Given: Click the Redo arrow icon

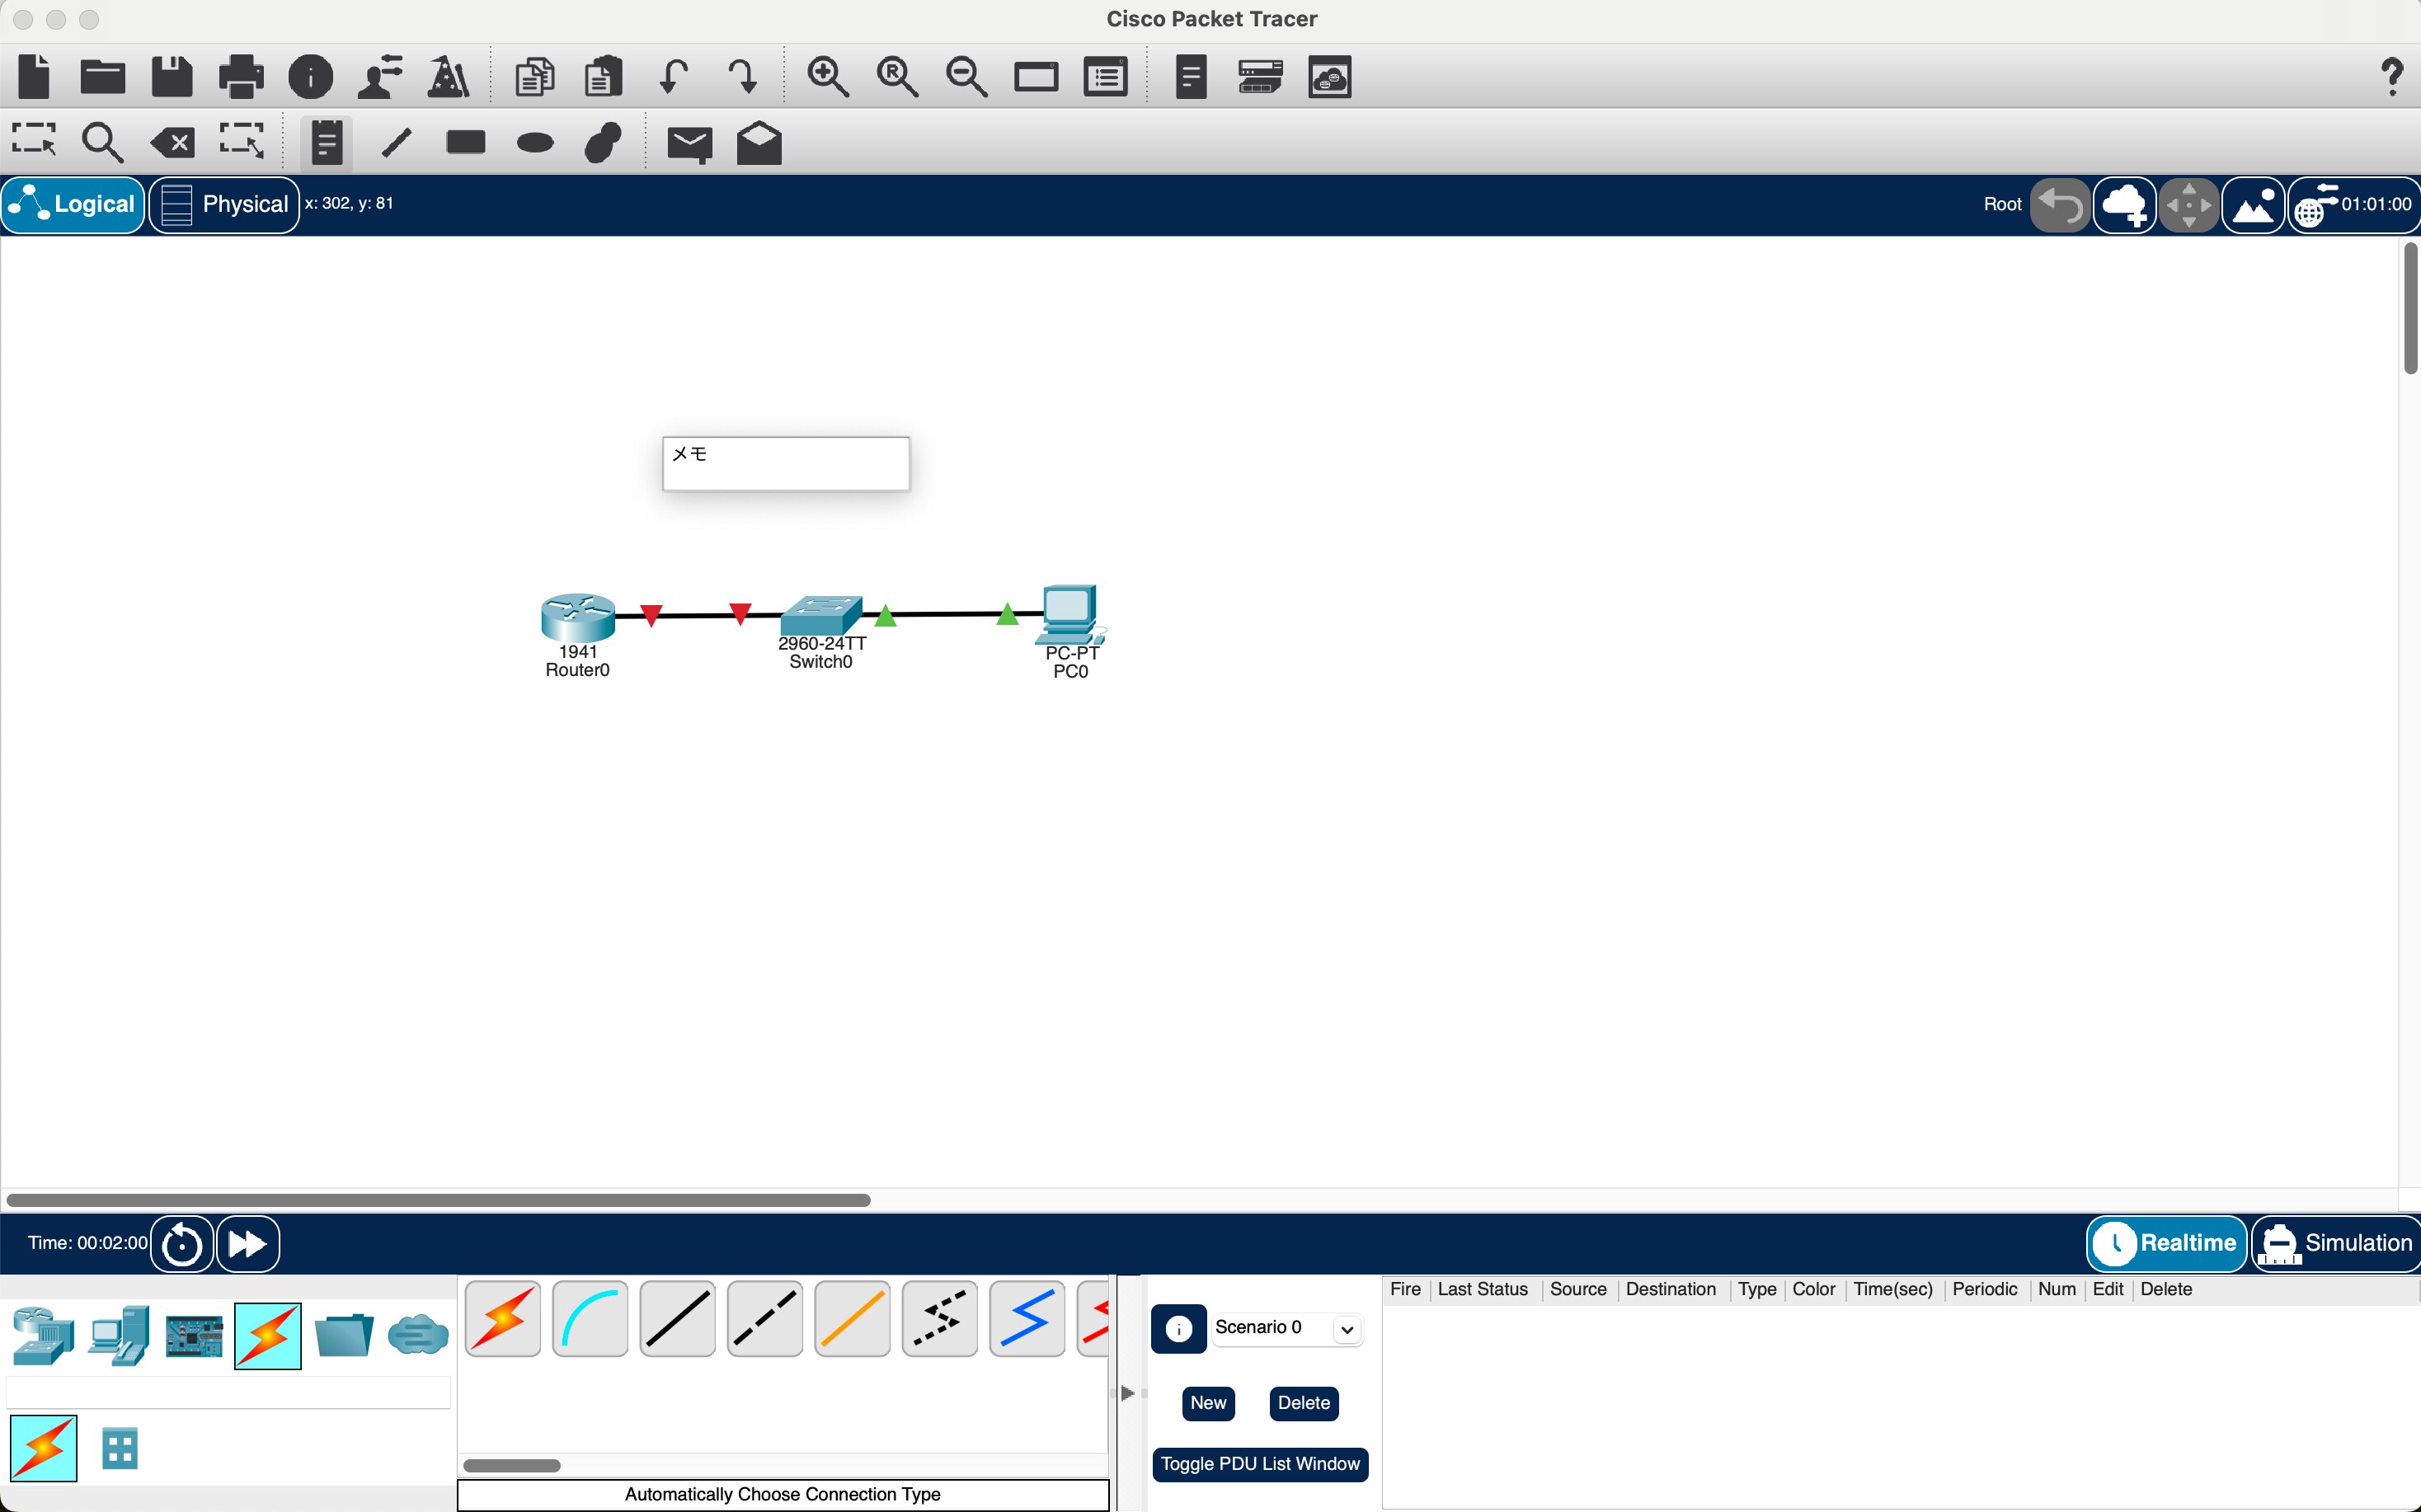Looking at the screenshot, I should coord(742,77).
